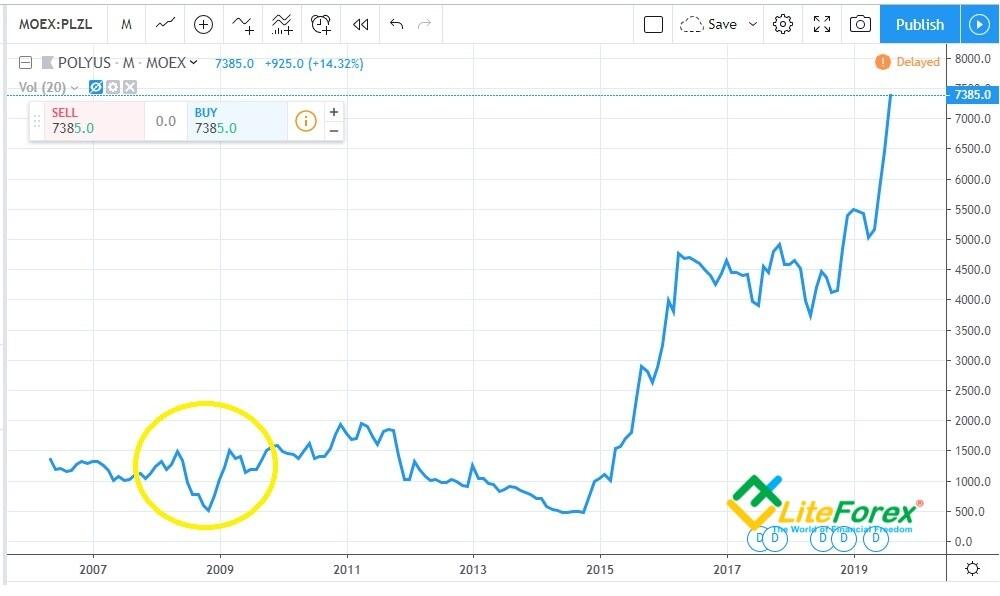The width and height of the screenshot is (1000, 596).
Task: Select the M timeframe
Action: pos(126,24)
